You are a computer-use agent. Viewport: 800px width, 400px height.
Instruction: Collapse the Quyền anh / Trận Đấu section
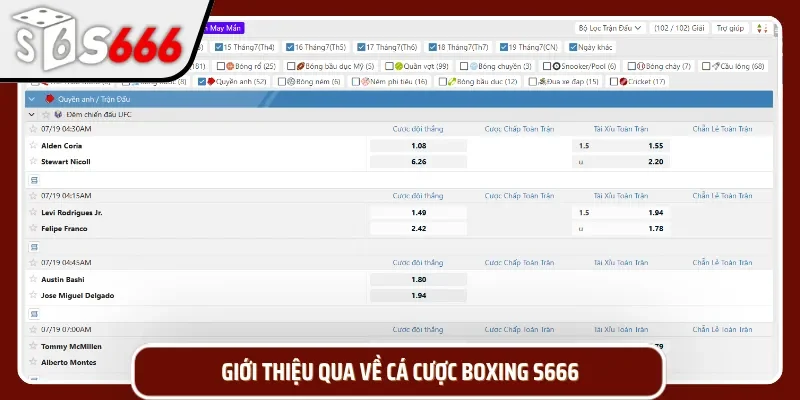[32, 99]
